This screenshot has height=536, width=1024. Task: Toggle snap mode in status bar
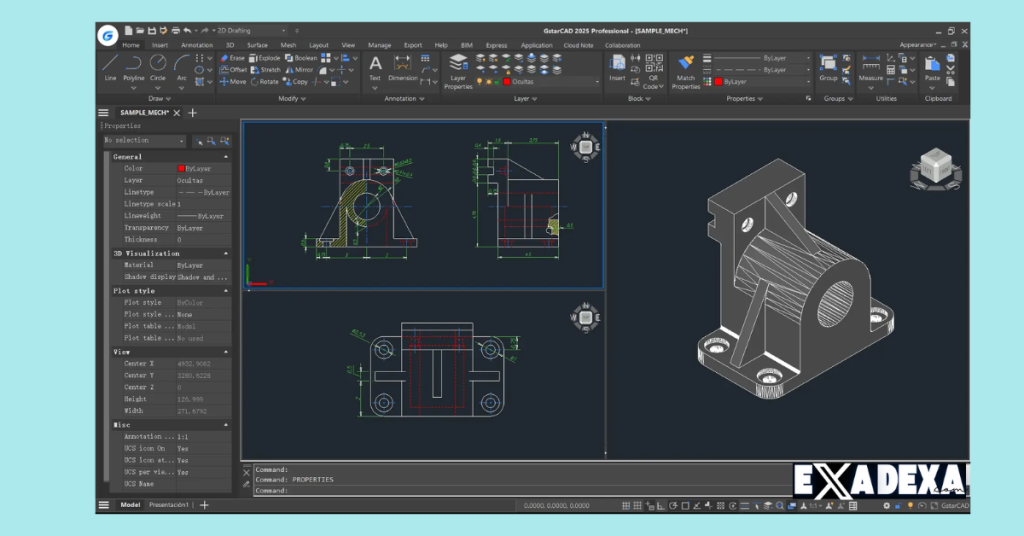[626, 505]
